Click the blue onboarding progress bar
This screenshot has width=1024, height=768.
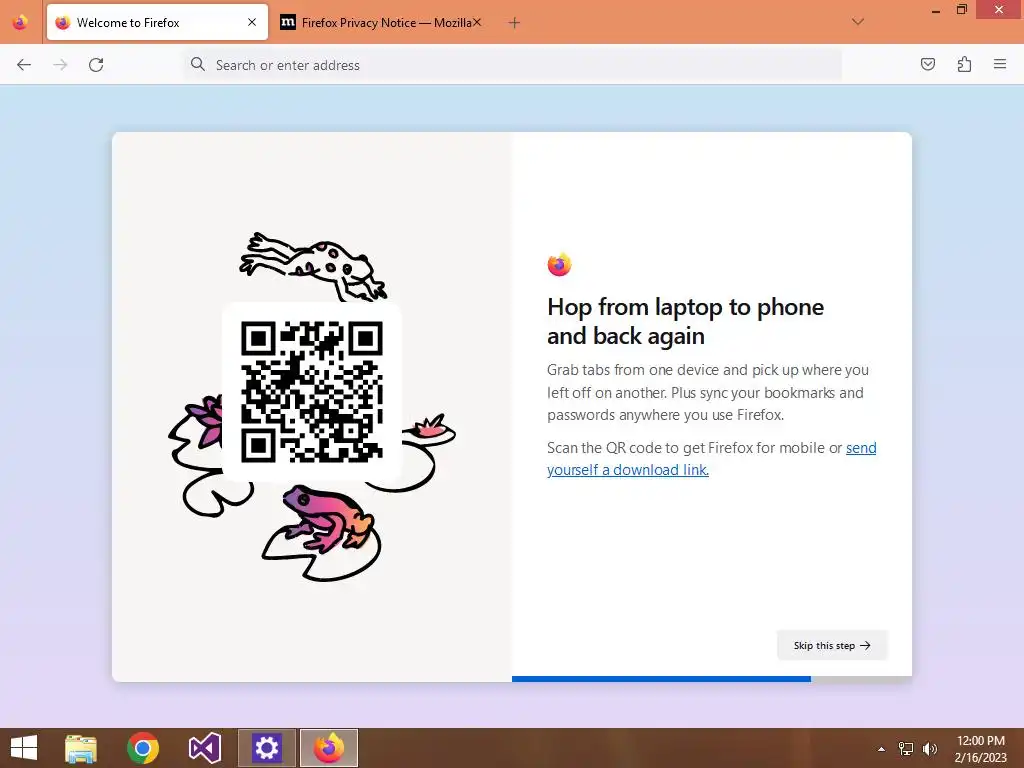click(x=661, y=679)
